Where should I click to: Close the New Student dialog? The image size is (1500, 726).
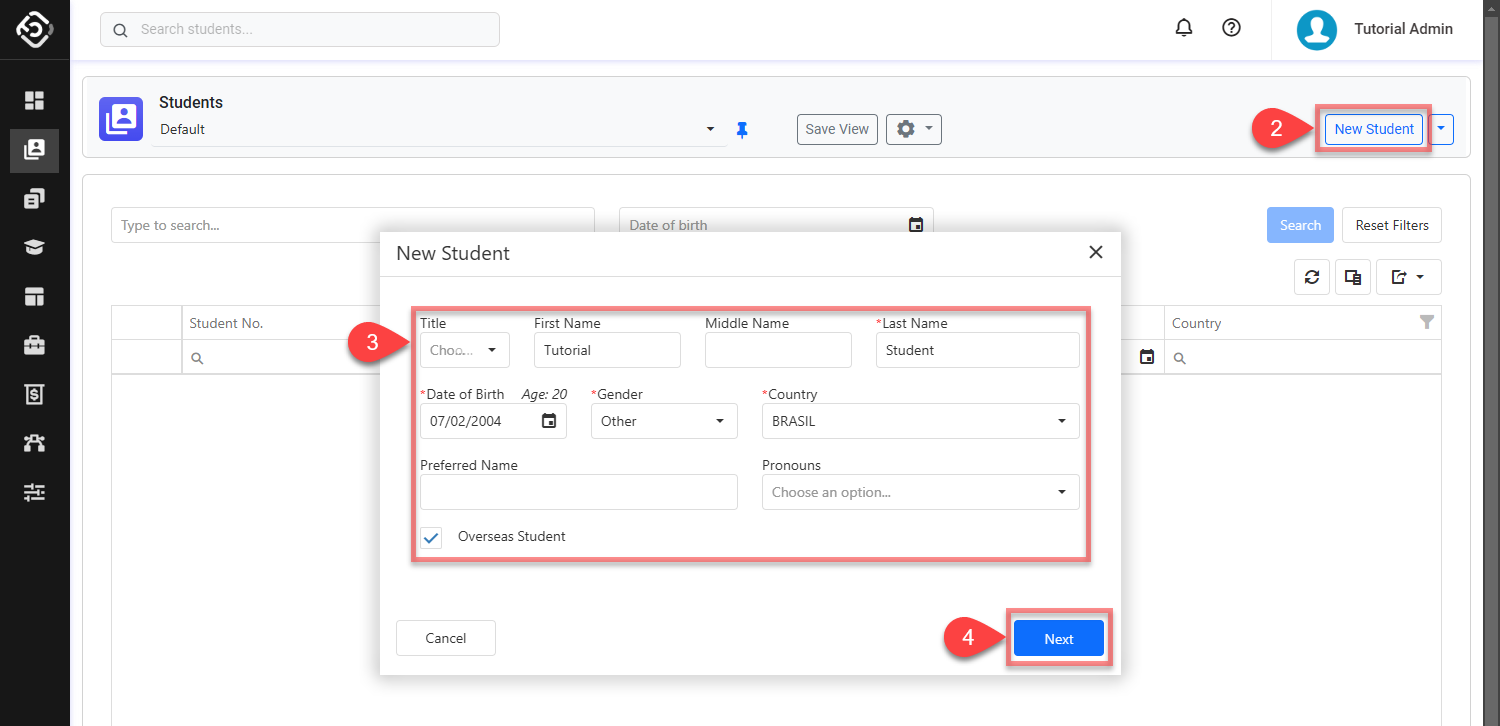pyautogui.click(x=1096, y=252)
